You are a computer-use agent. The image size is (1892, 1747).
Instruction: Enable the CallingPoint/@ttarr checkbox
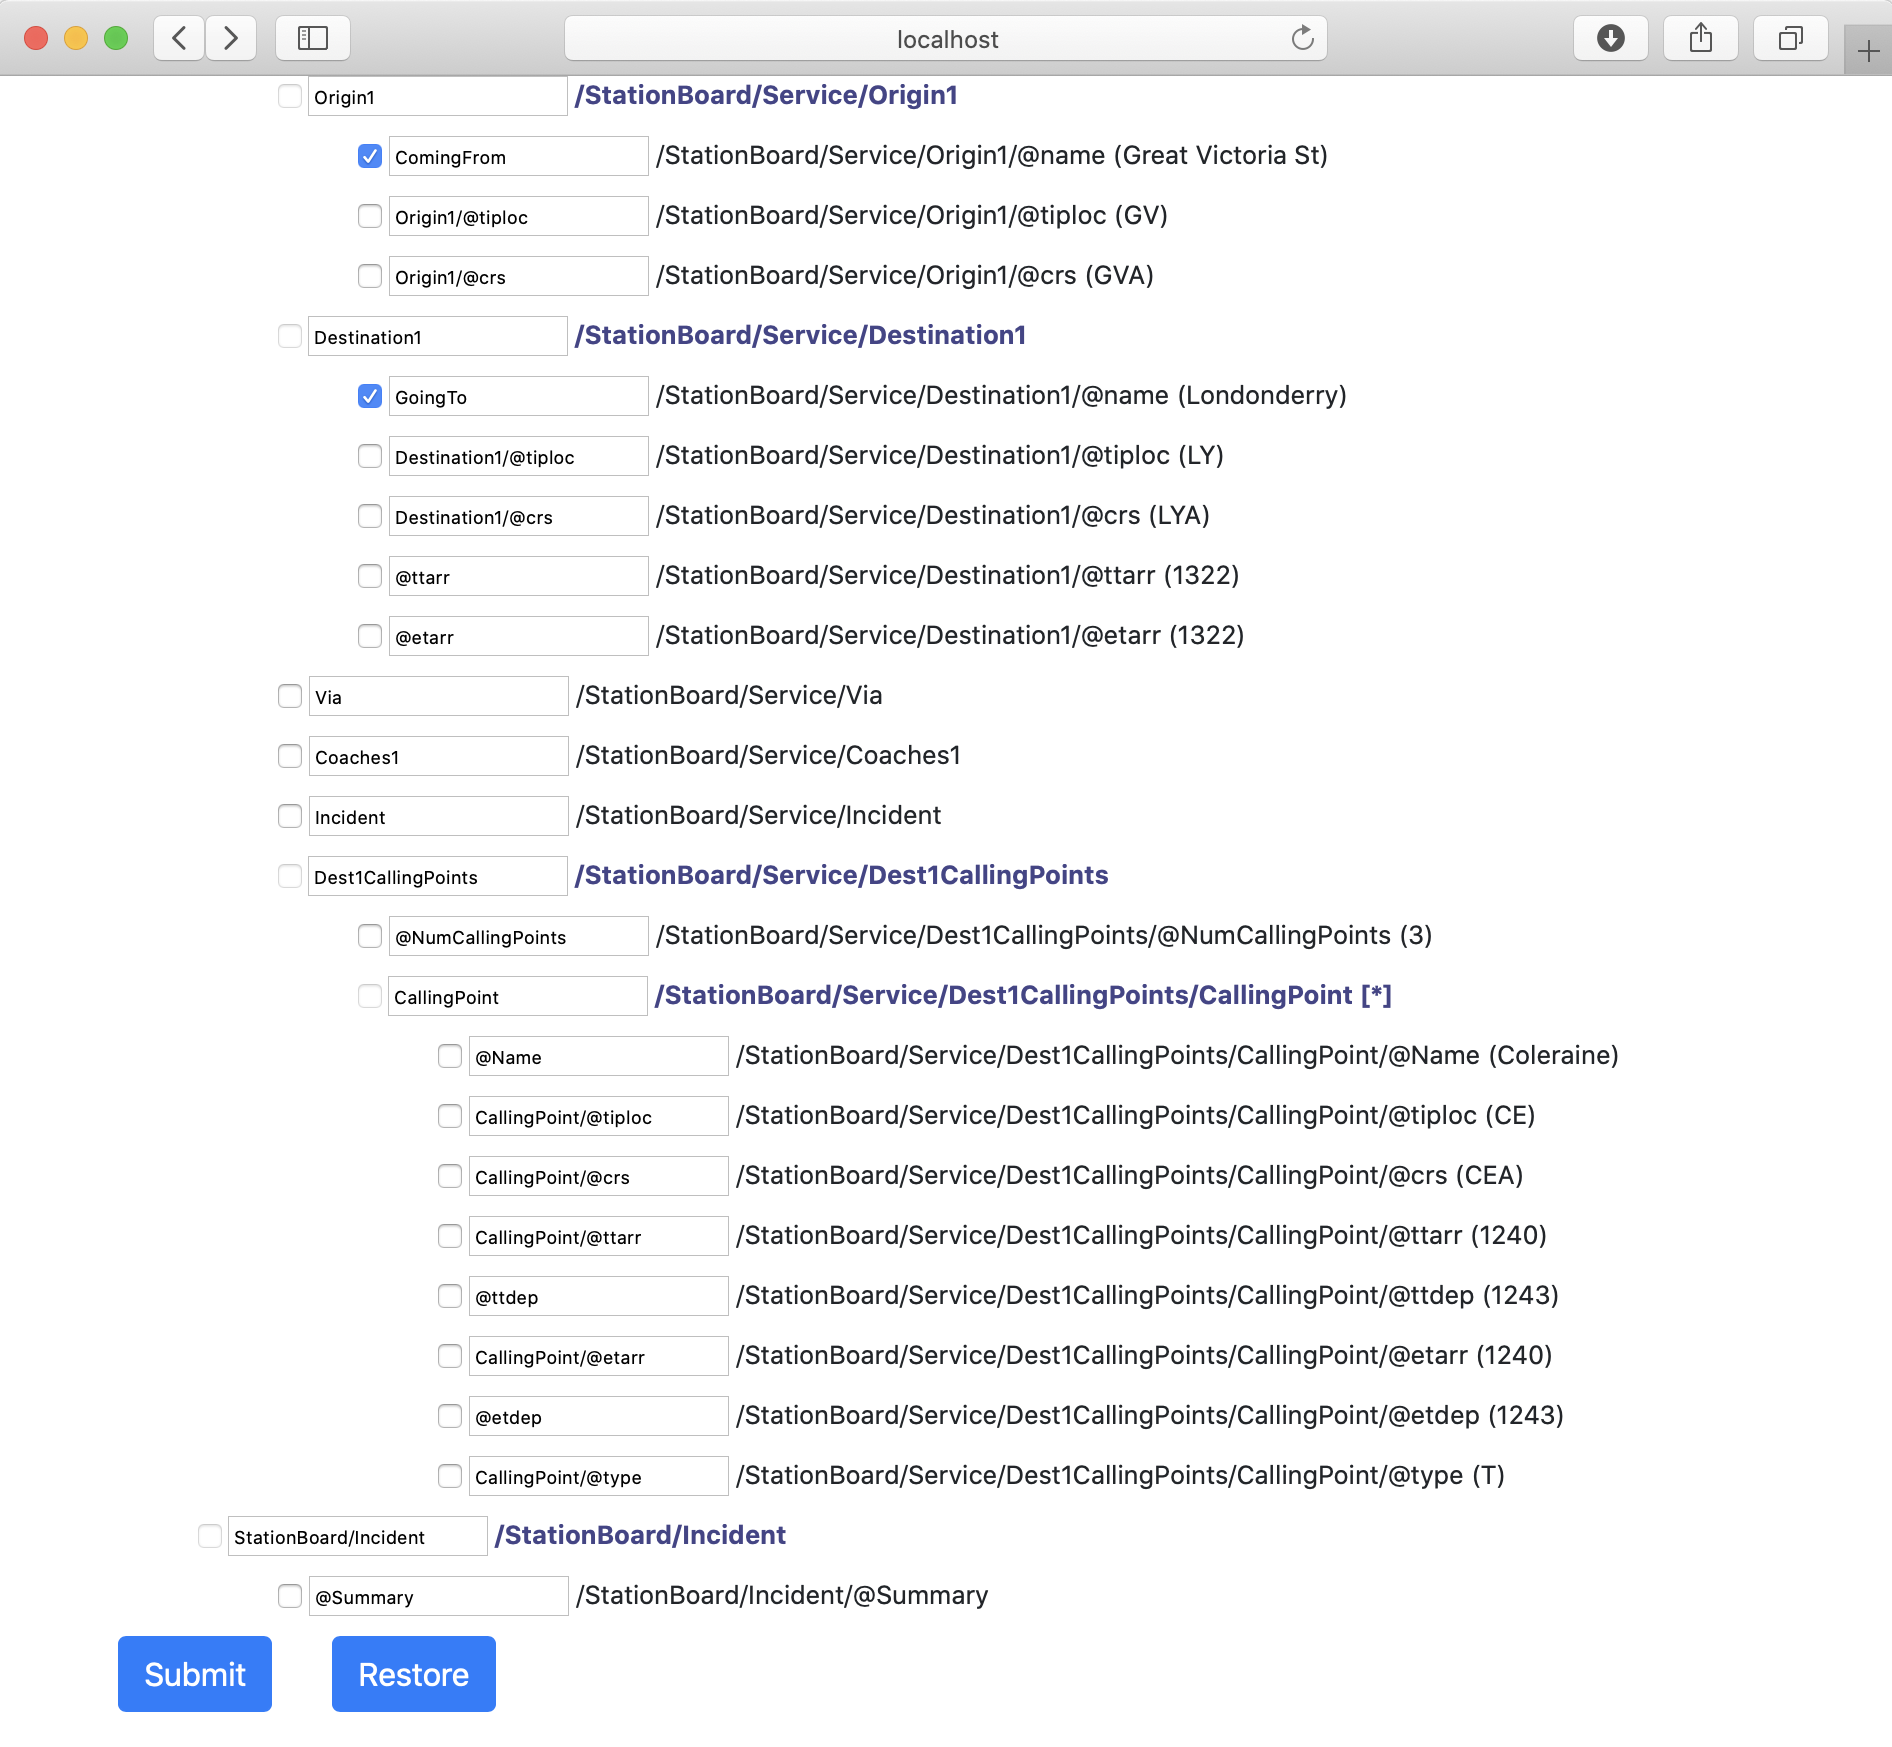tap(450, 1236)
